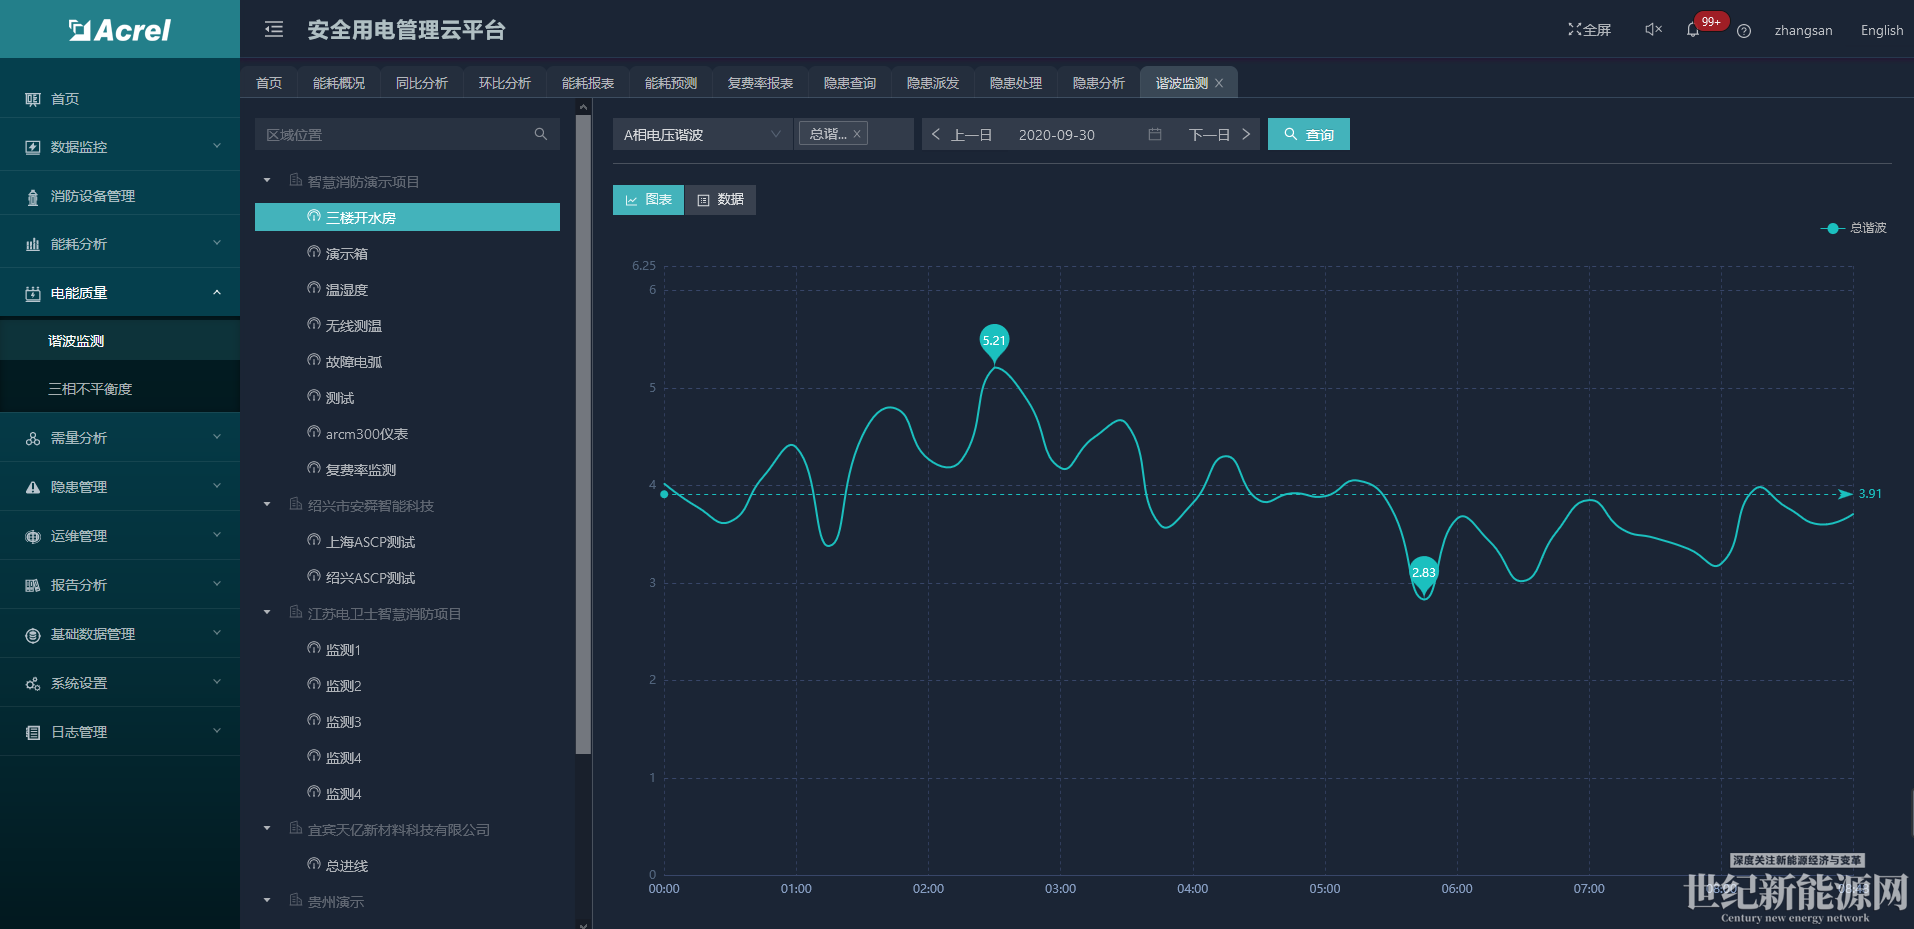Toggle the mute speaker icon
Image resolution: width=1914 pixels, height=929 pixels.
1653,30
